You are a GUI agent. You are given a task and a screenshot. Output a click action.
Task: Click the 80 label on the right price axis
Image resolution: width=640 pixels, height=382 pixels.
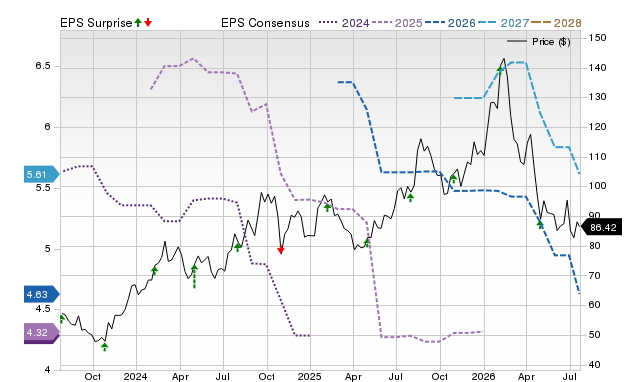coord(595,246)
